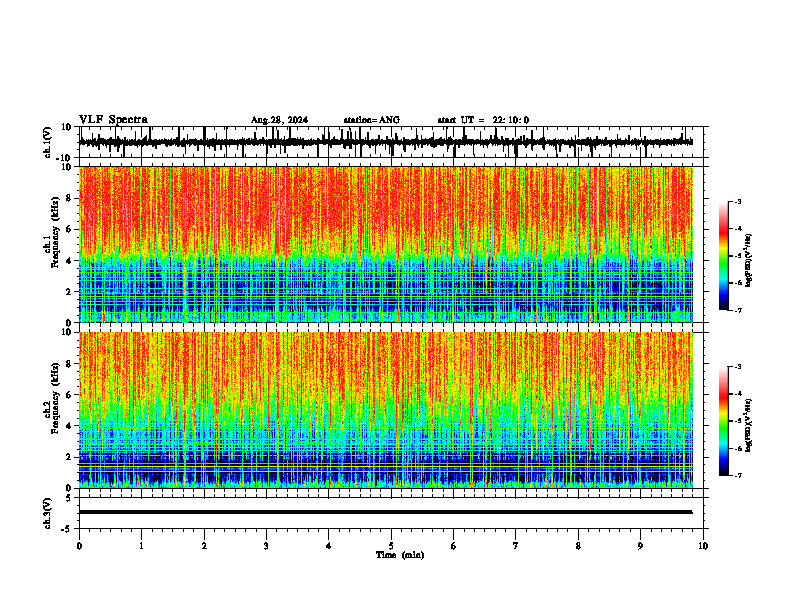Viewport: 792px width, 612px height.
Task: Click the "2" kHz tick on ch.2 frequency axis
Action: tap(69, 457)
